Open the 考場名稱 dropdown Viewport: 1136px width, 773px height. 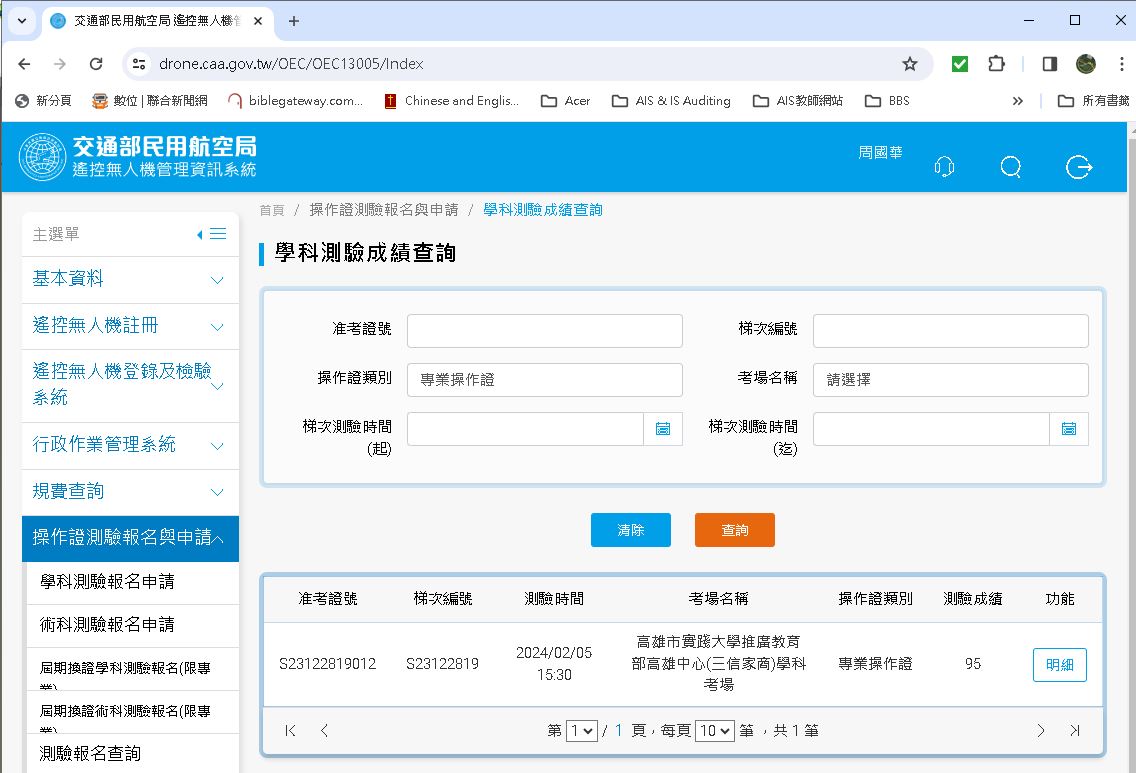tap(950, 380)
